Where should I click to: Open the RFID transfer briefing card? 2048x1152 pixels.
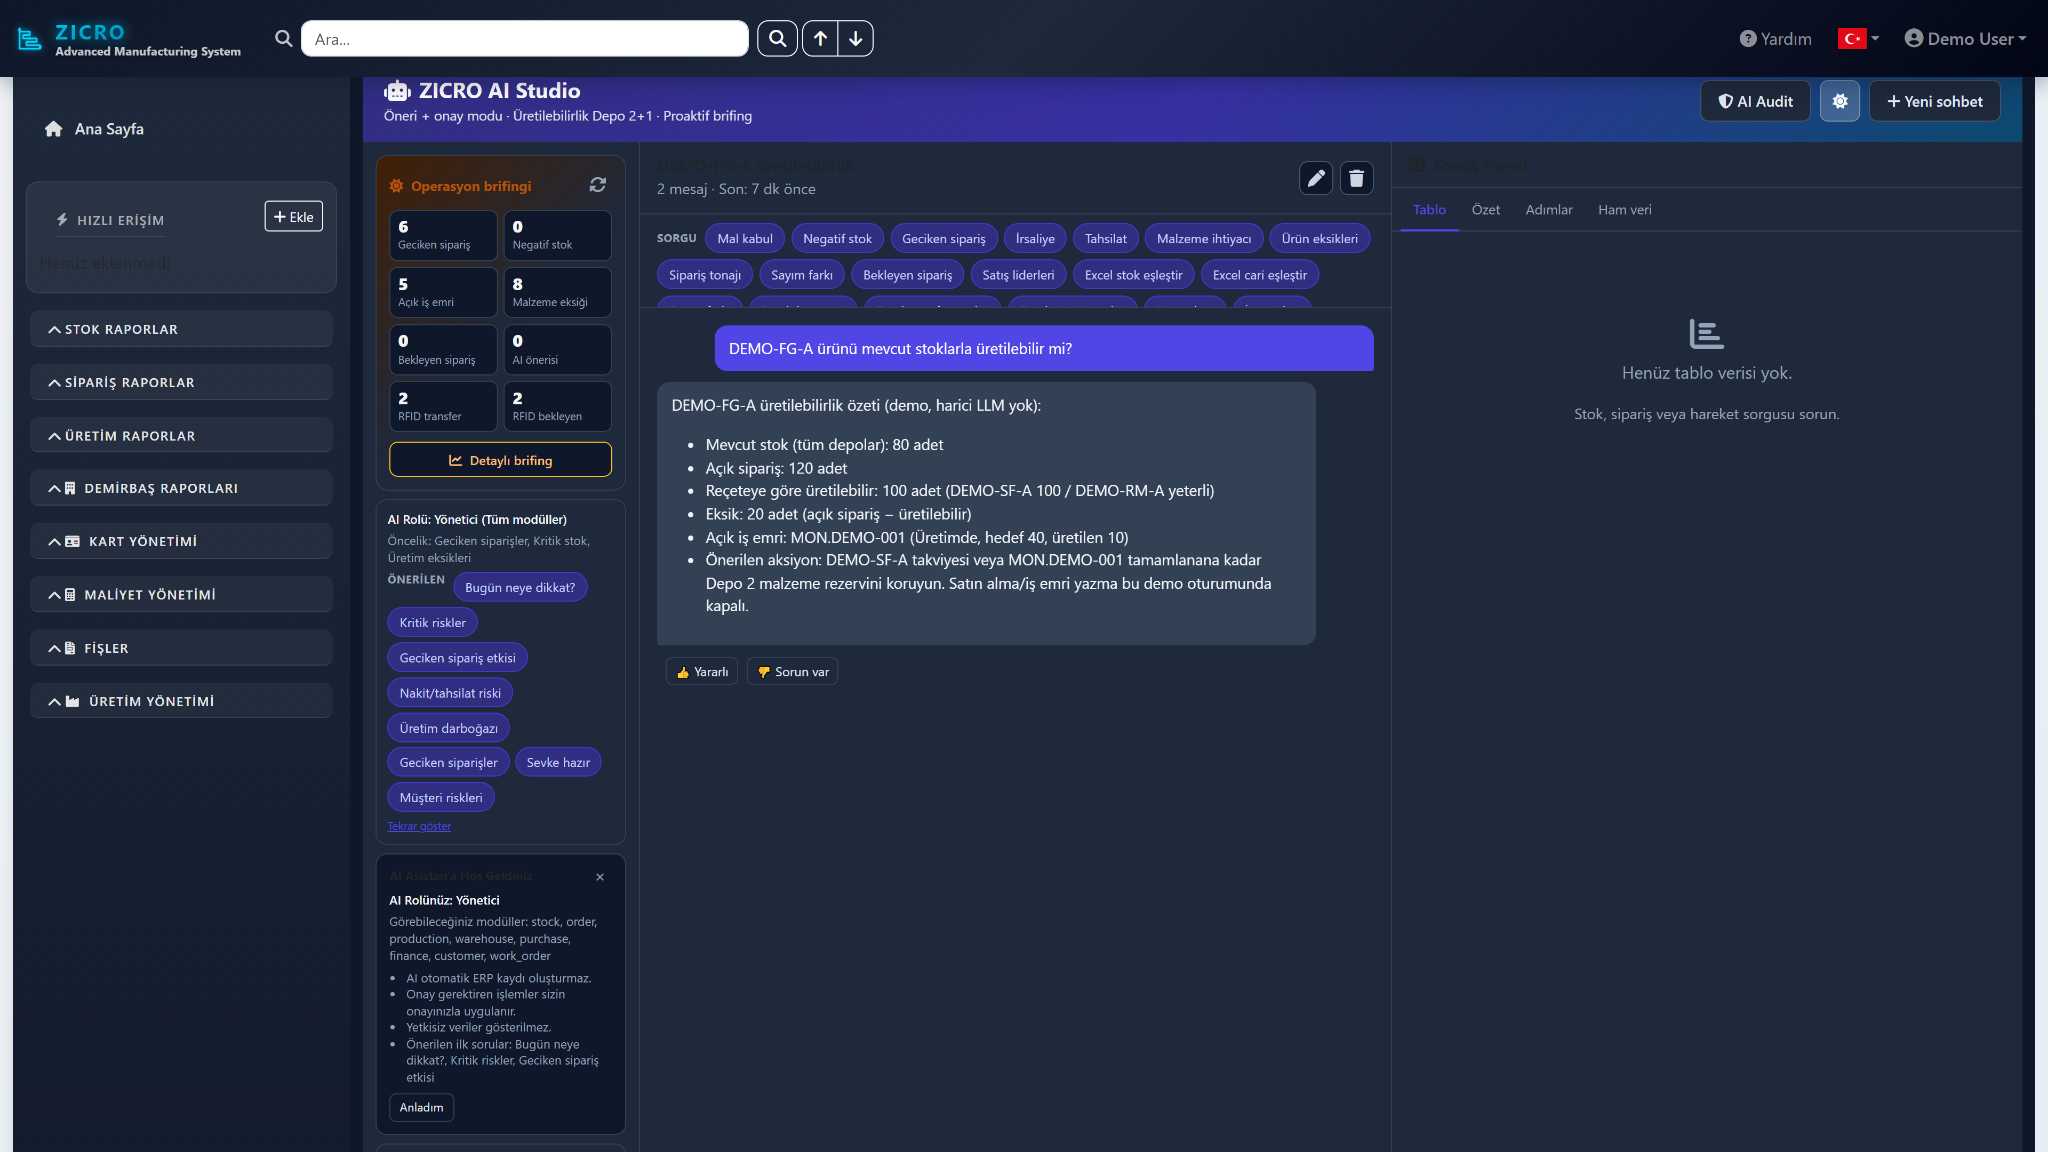tap(443, 406)
